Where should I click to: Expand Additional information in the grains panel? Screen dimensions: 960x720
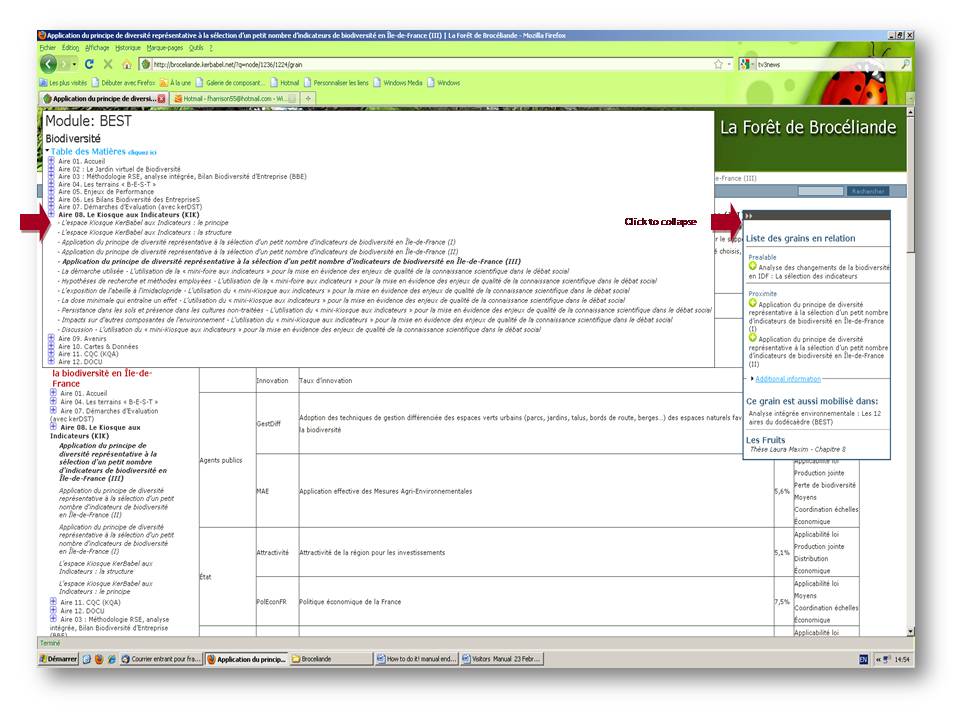point(787,379)
